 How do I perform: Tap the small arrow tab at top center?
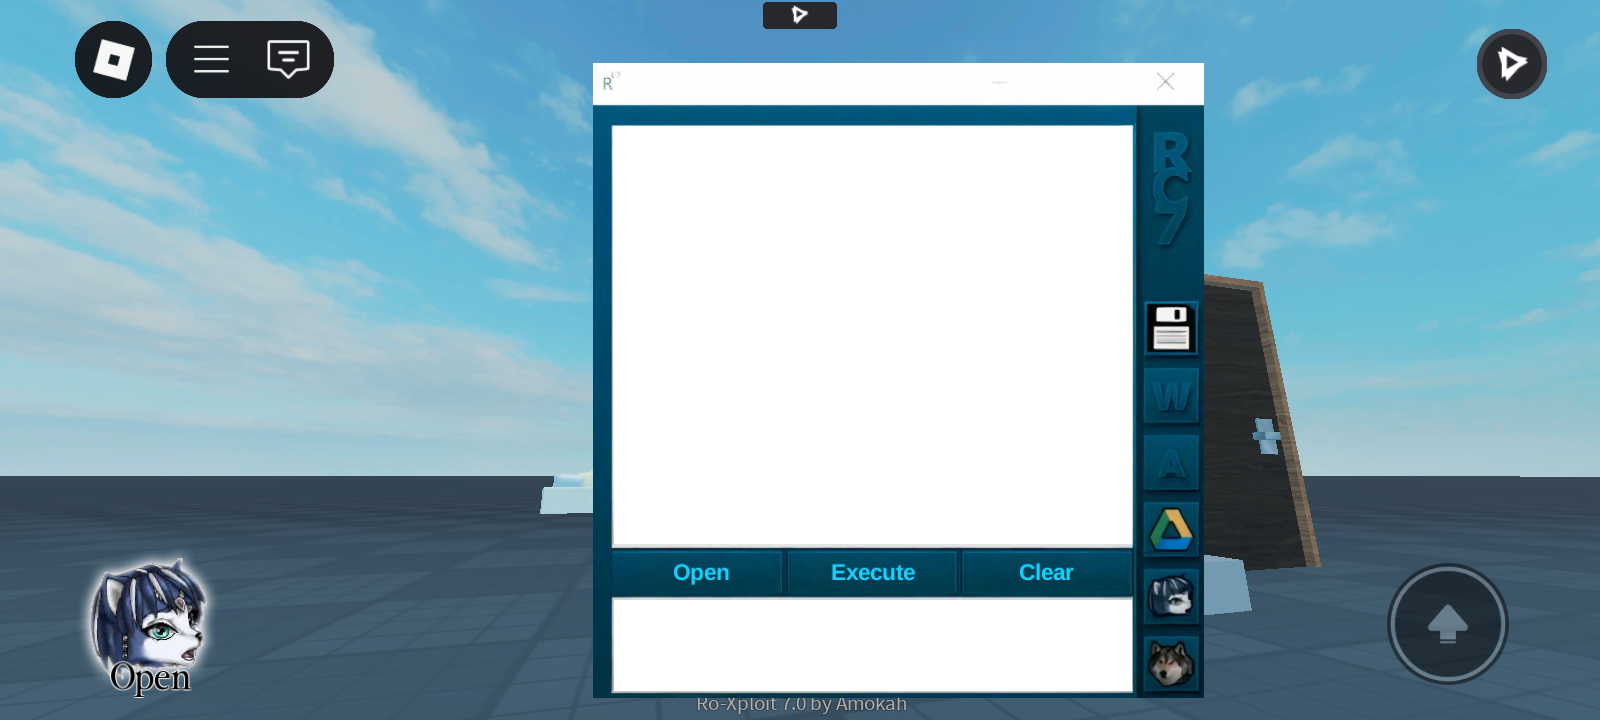click(x=799, y=15)
